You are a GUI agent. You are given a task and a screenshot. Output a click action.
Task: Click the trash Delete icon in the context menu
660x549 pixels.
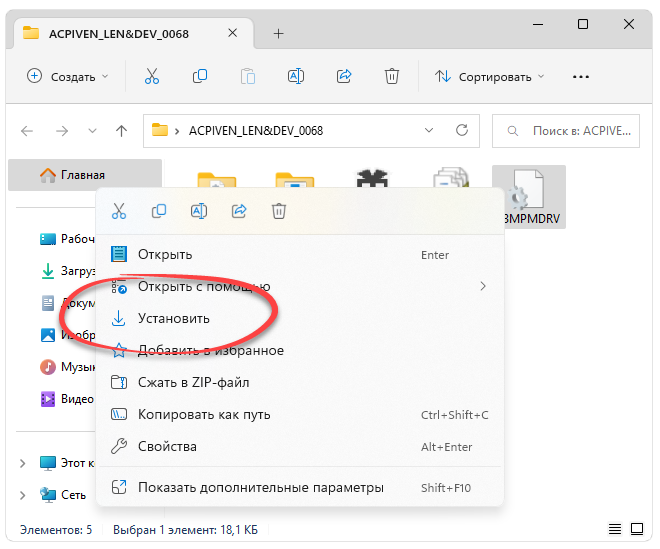279,211
